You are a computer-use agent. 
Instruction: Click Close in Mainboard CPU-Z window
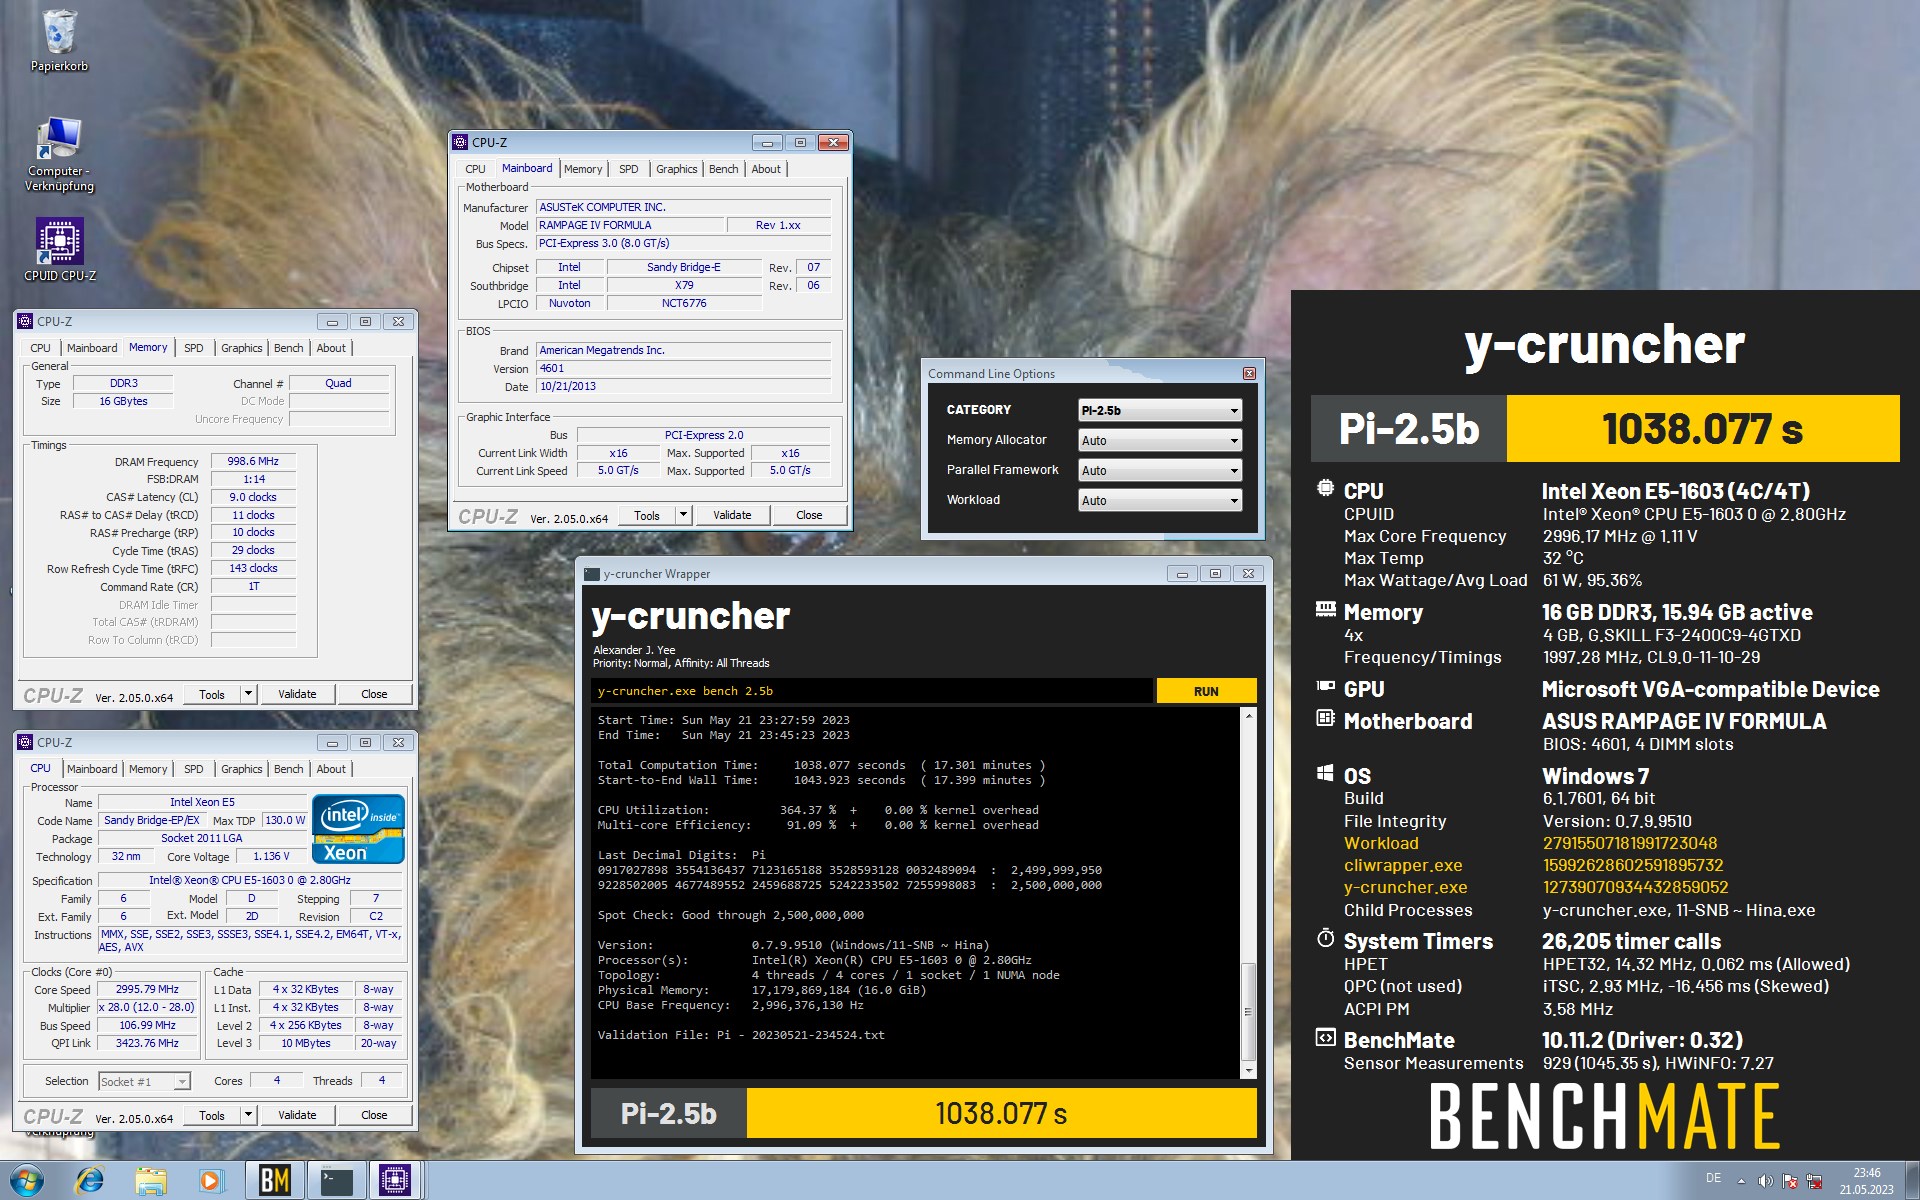pos(809,515)
